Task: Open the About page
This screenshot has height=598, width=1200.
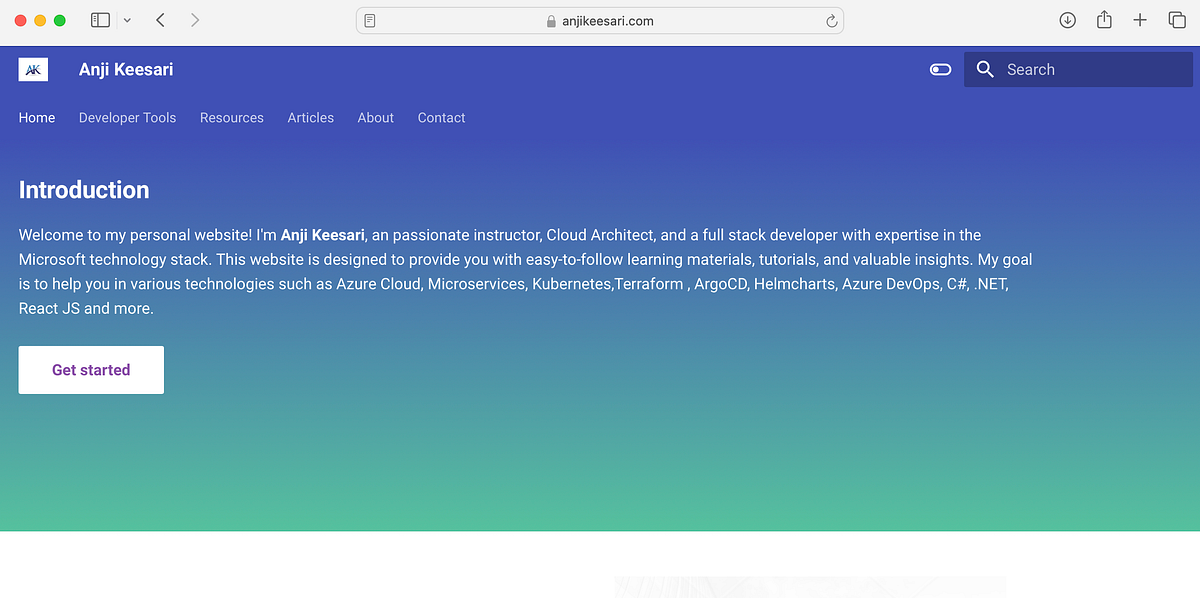Action: (x=375, y=117)
